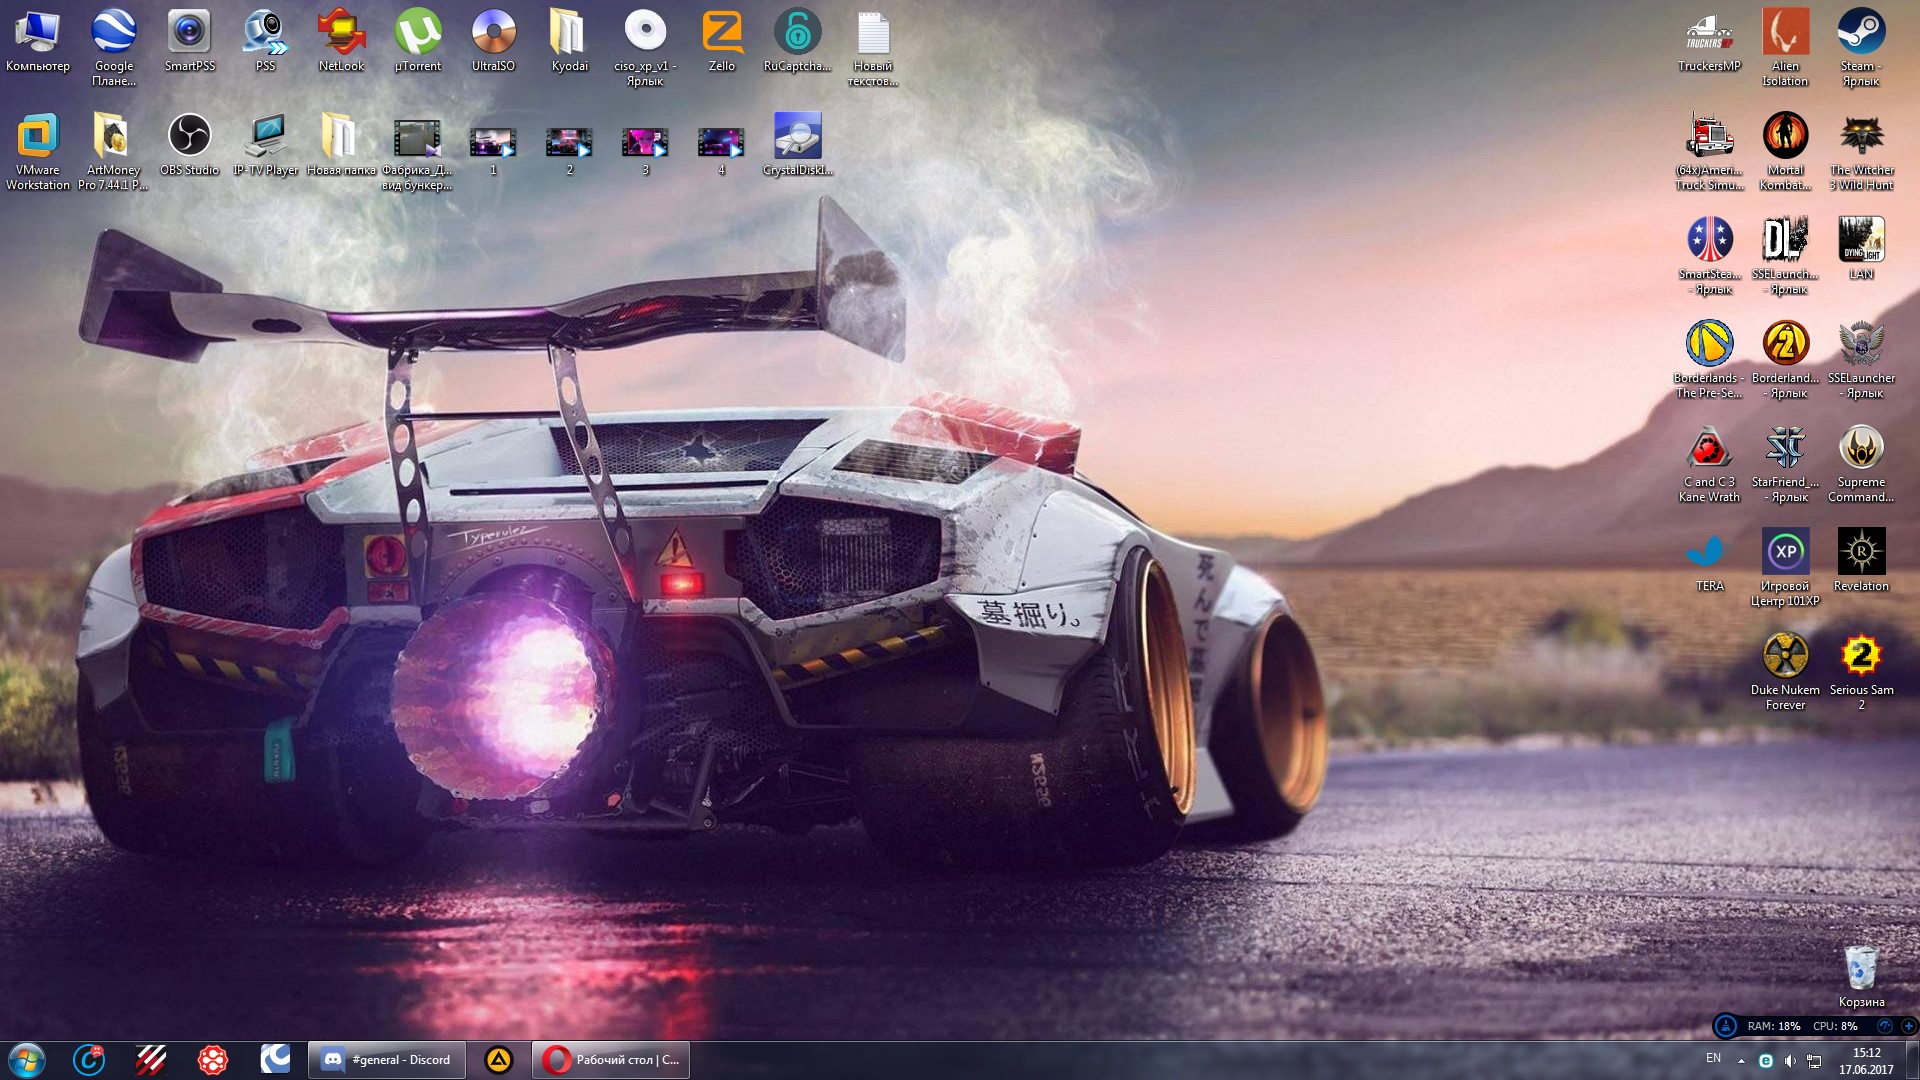Open the NetLook shortcut
This screenshot has height=1080, width=1920.
[x=341, y=42]
